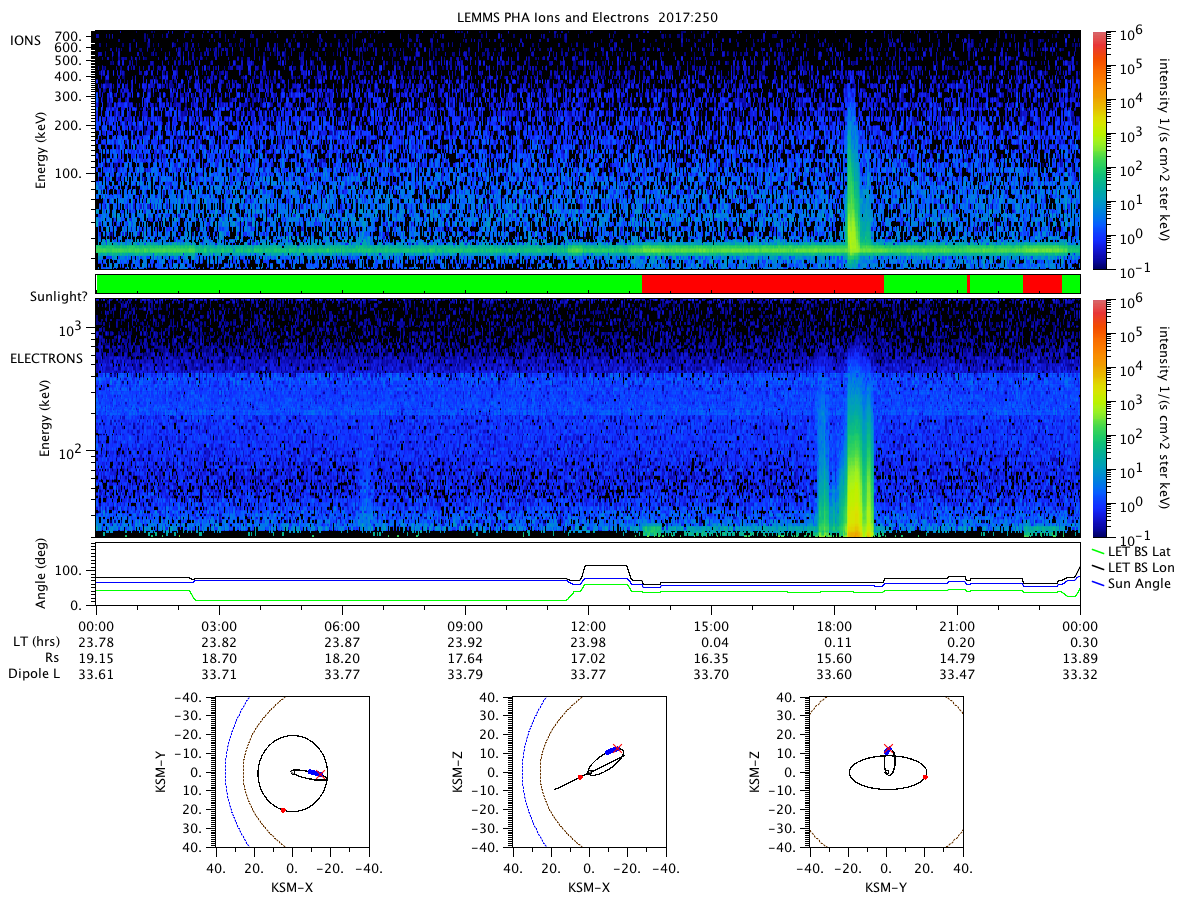
Task: Click the 18:00 time axis label
Action: pyautogui.click(x=834, y=625)
